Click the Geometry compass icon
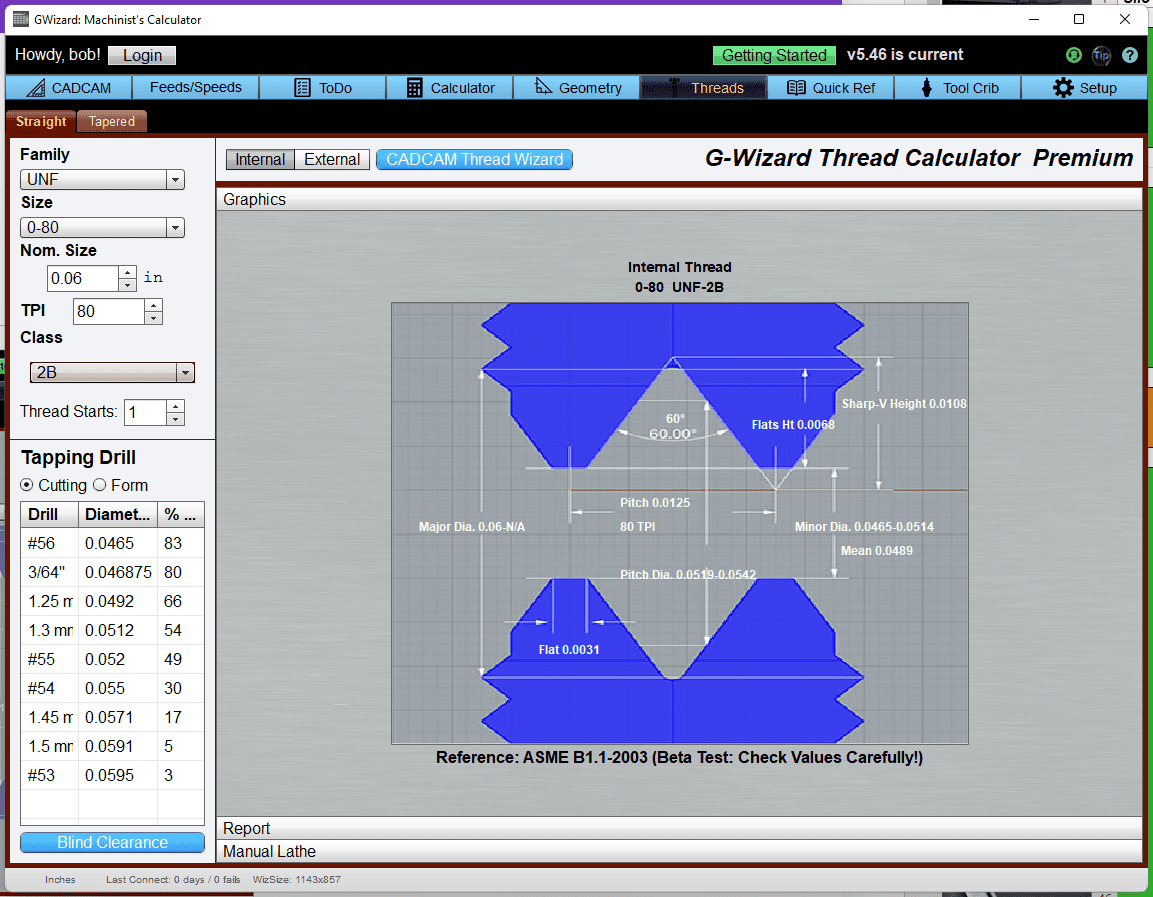 click(x=541, y=87)
